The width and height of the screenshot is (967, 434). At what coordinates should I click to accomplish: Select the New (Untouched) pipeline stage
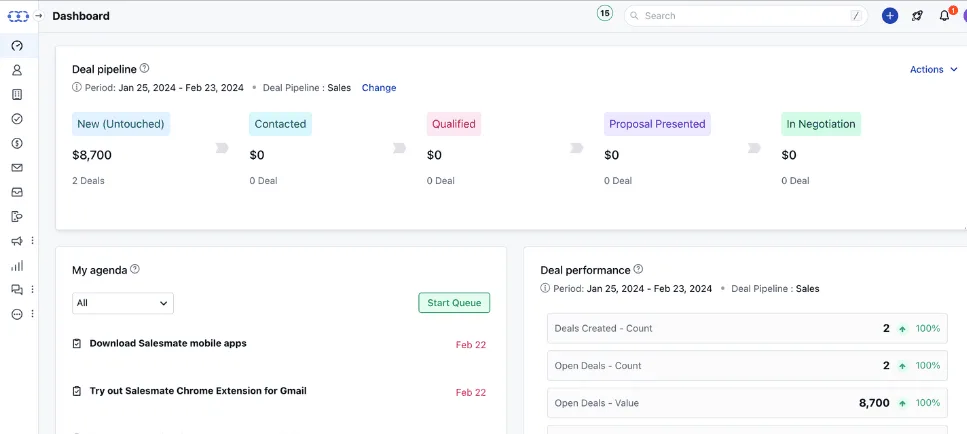(121, 124)
